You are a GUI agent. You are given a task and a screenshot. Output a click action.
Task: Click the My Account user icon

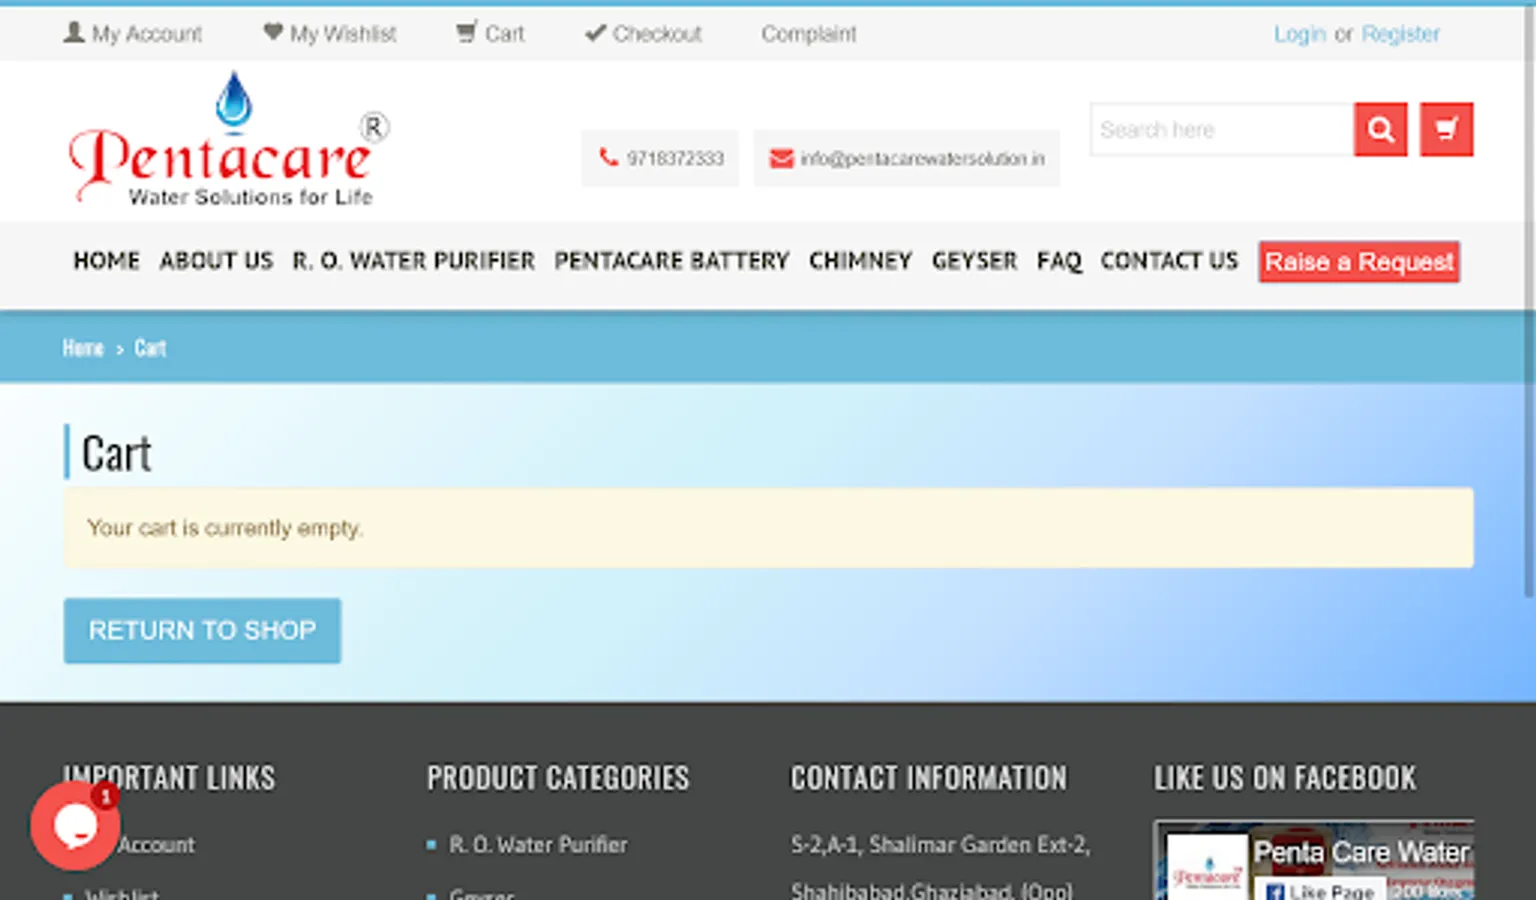pos(74,33)
